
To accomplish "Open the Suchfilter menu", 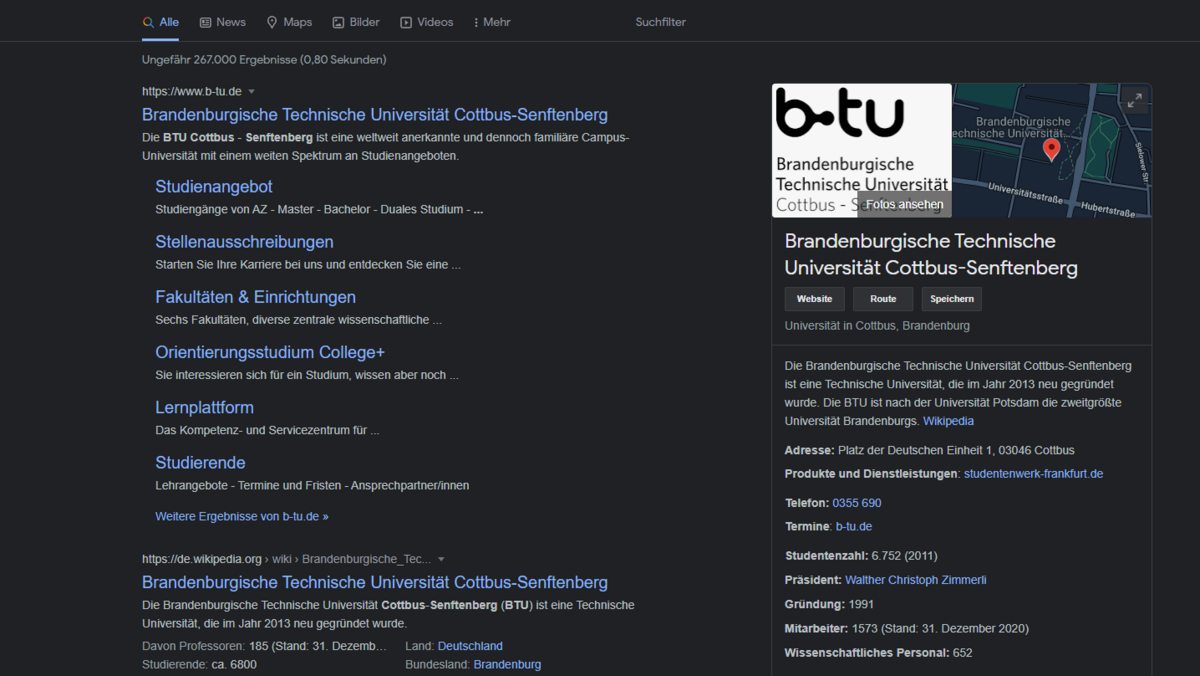I will coord(660,21).
